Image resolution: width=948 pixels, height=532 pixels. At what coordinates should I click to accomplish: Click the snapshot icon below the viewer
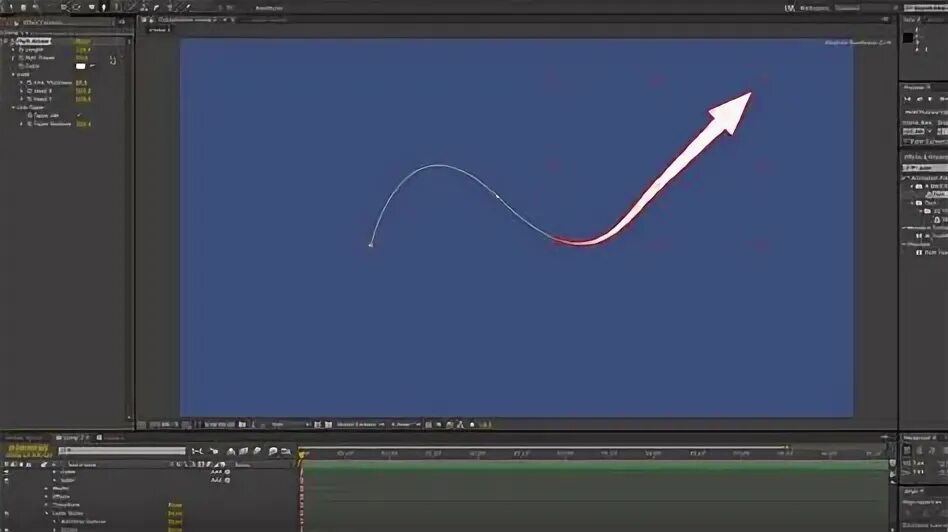coord(242,424)
